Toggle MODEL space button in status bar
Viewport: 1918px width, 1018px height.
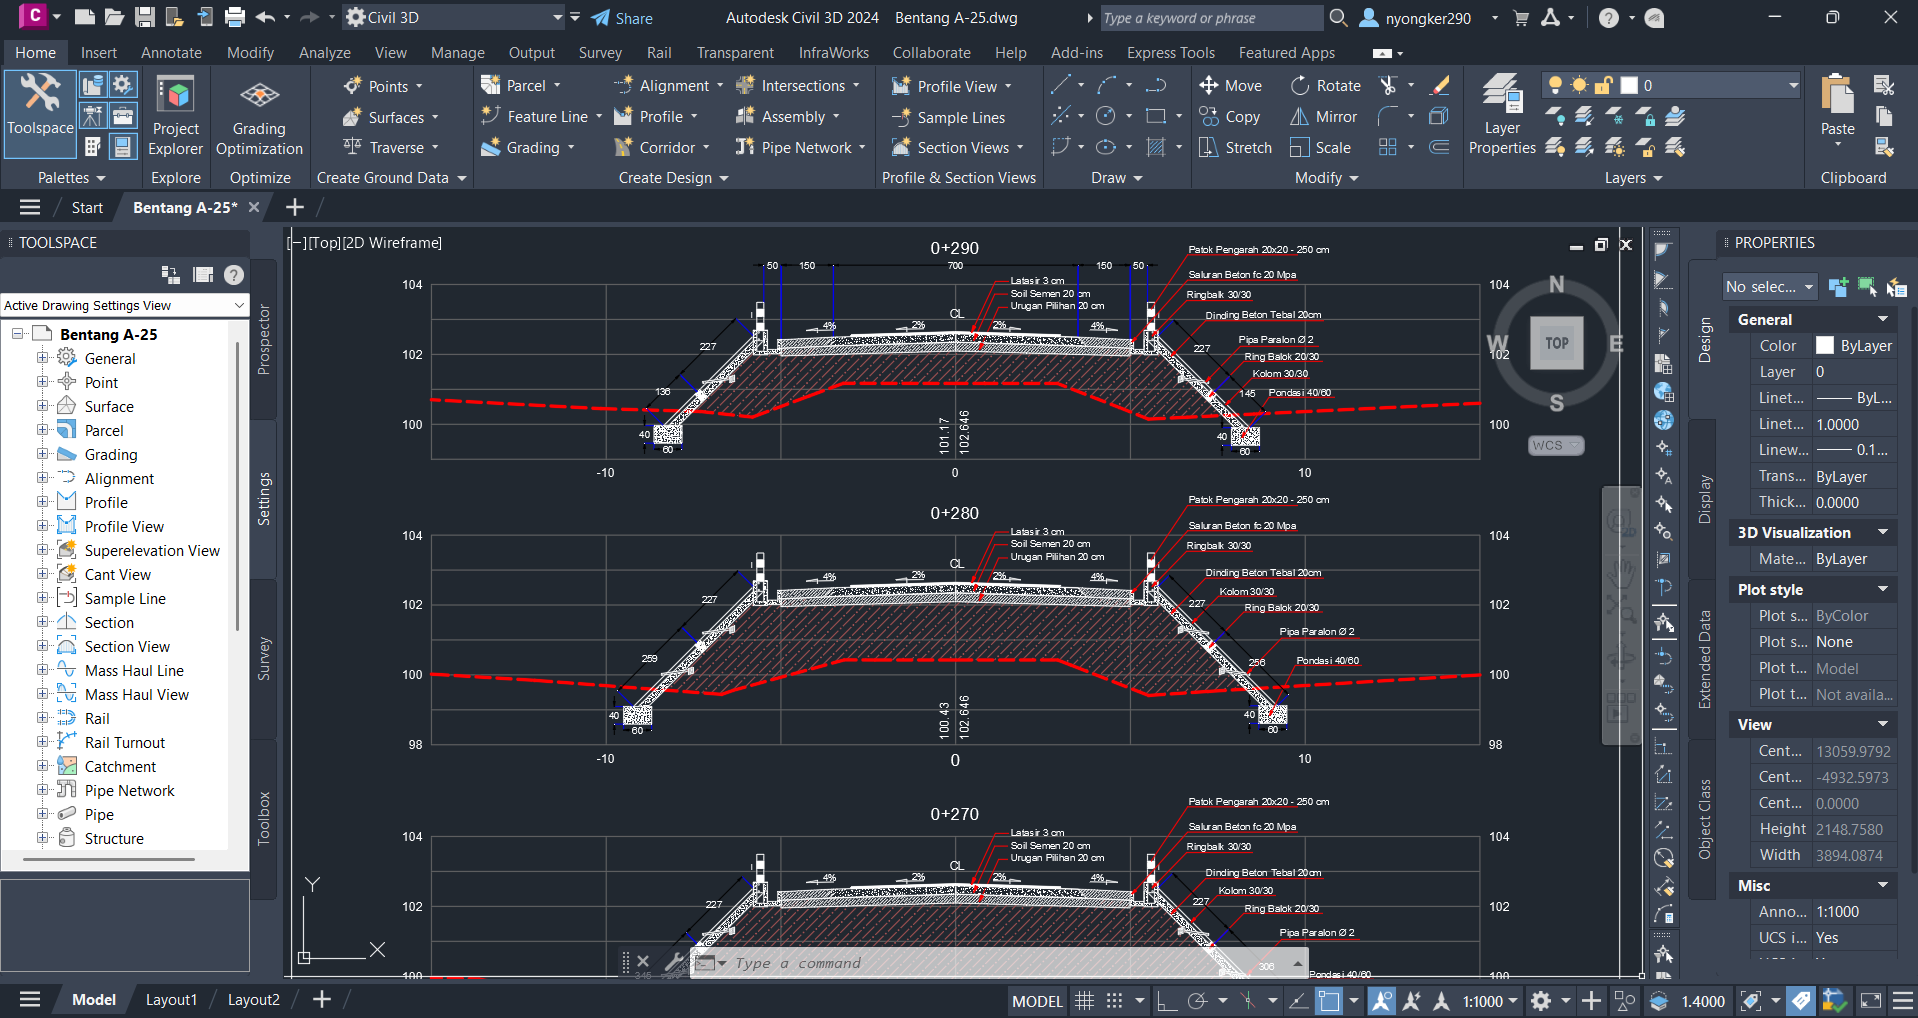pyautogui.click(x=1037, y=1001)
